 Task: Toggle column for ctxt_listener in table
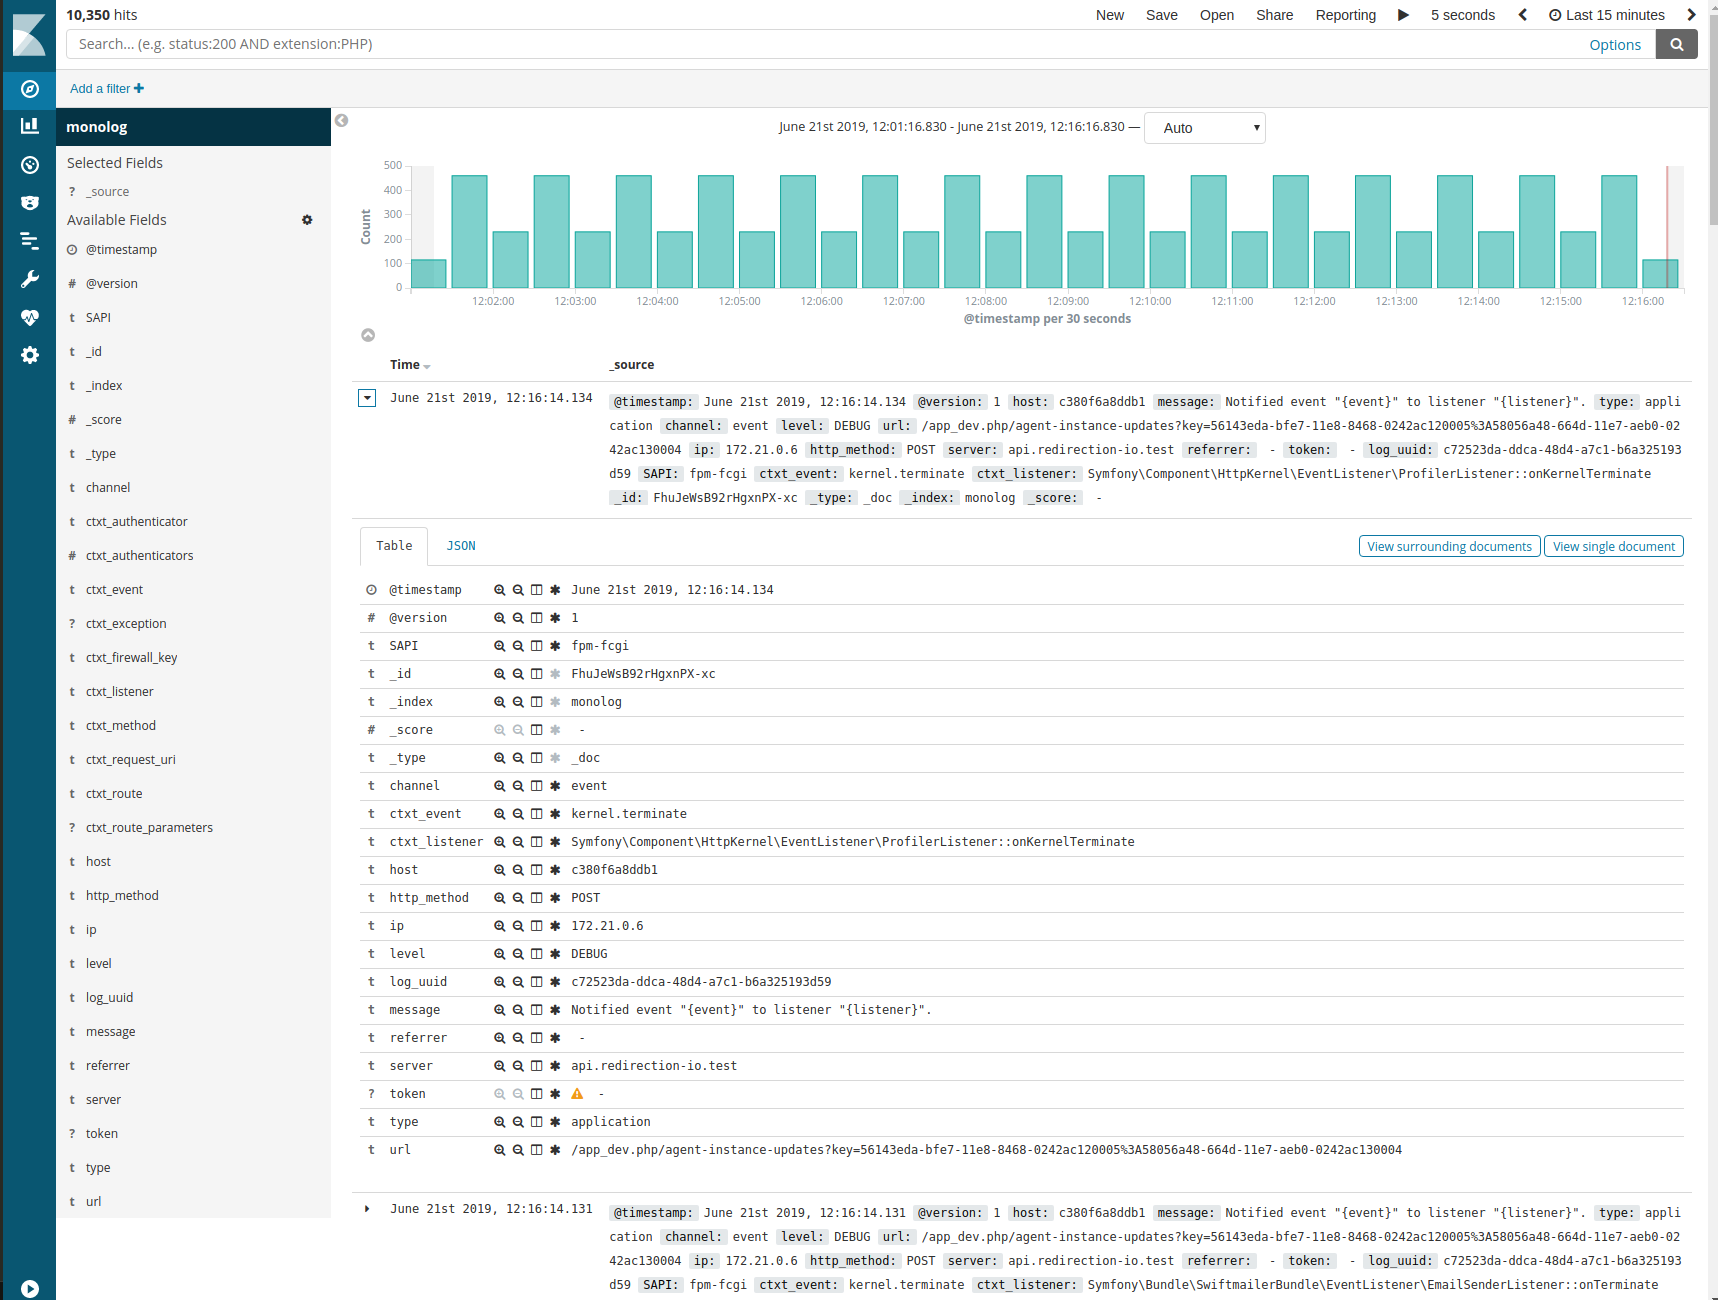[x=537, y=842]
